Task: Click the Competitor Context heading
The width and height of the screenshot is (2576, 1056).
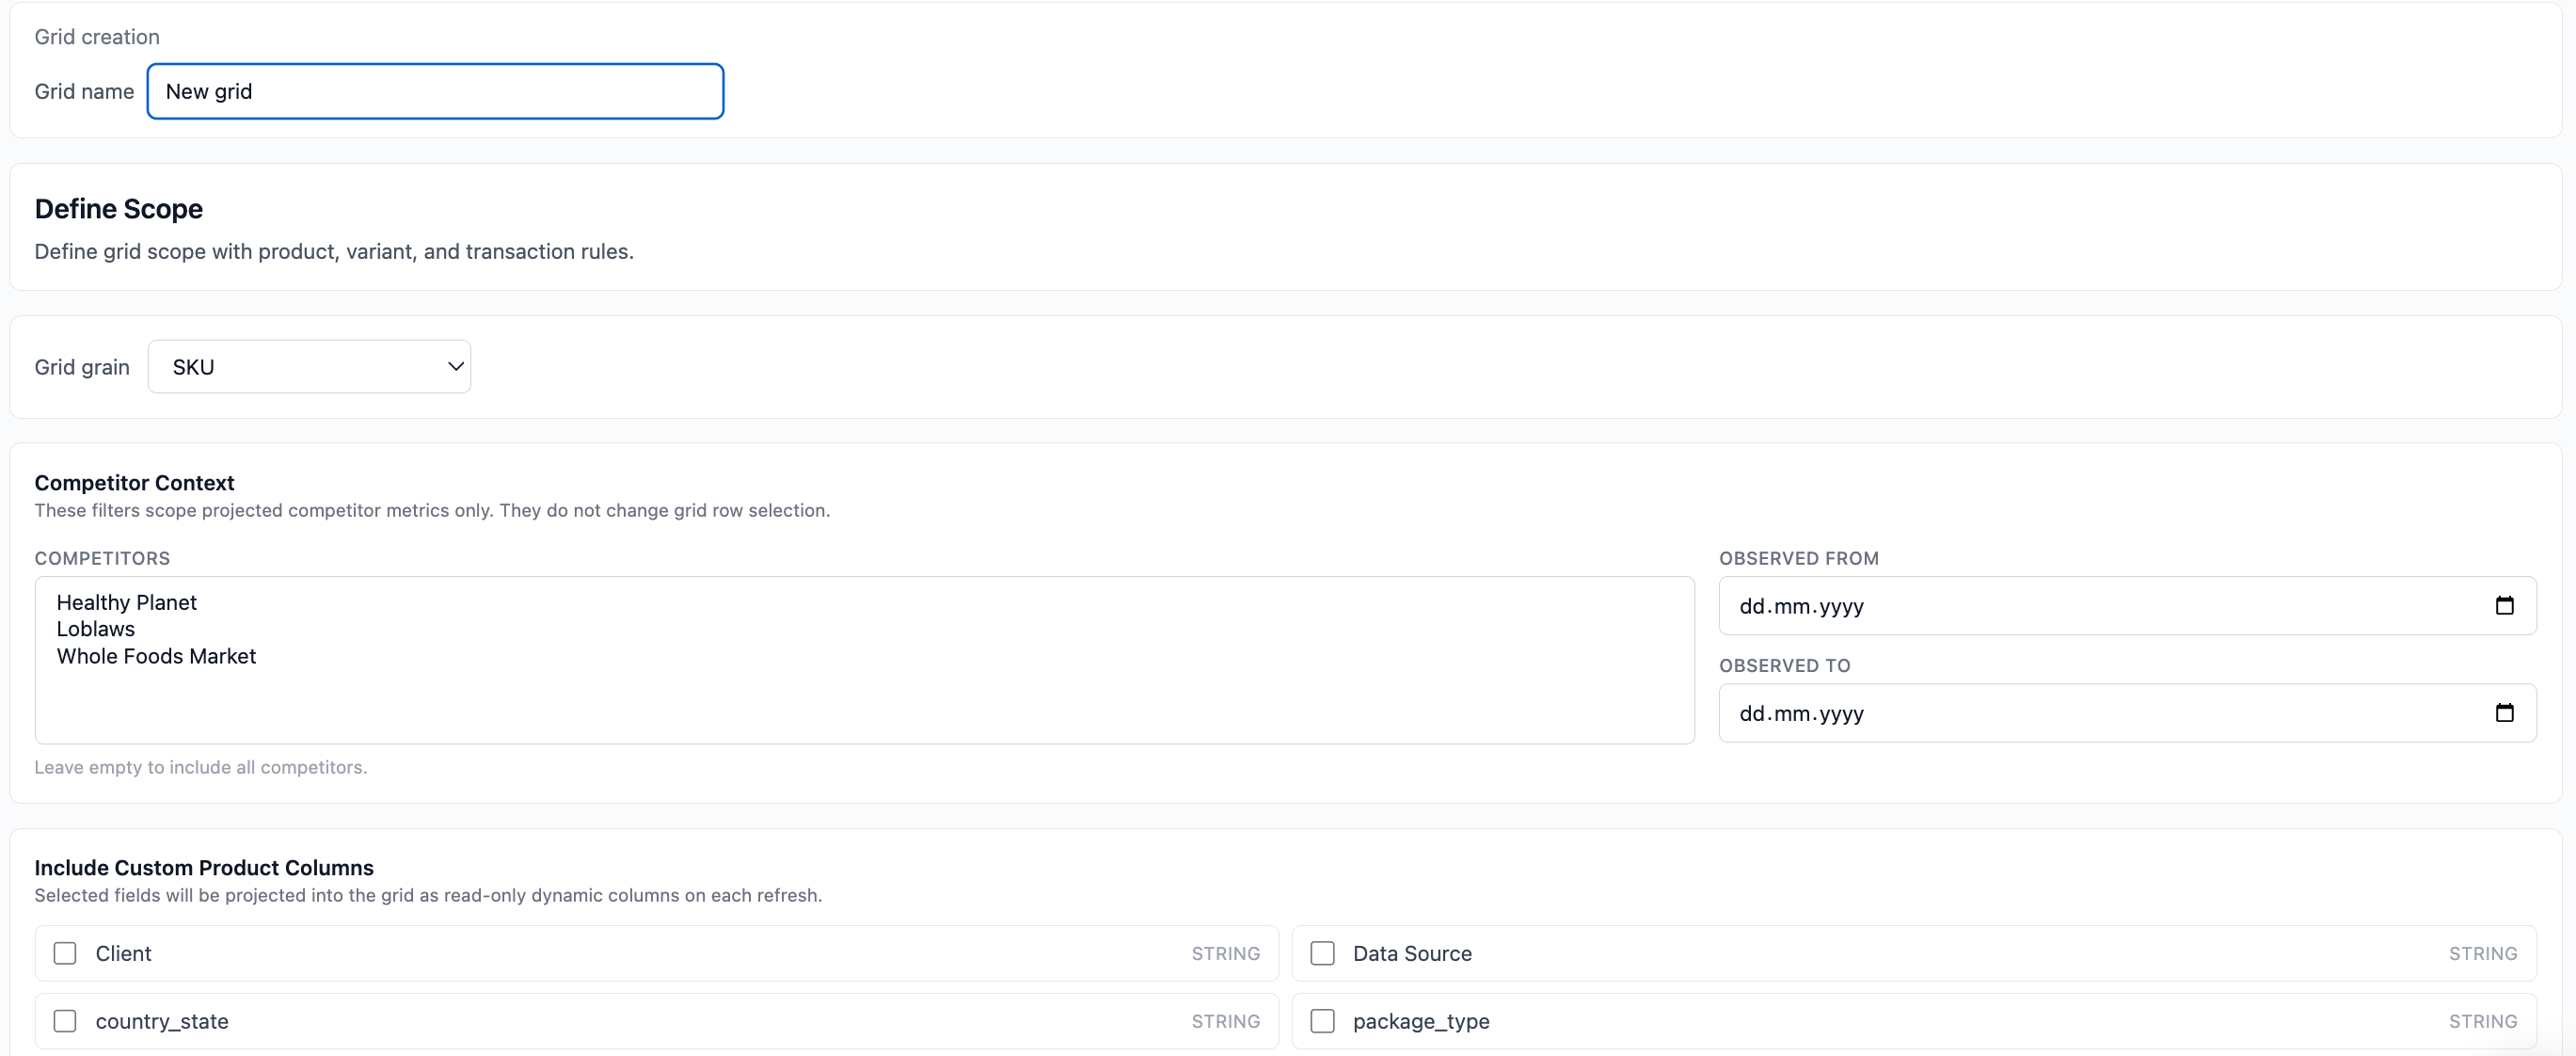Action: [x=135, y=483]
